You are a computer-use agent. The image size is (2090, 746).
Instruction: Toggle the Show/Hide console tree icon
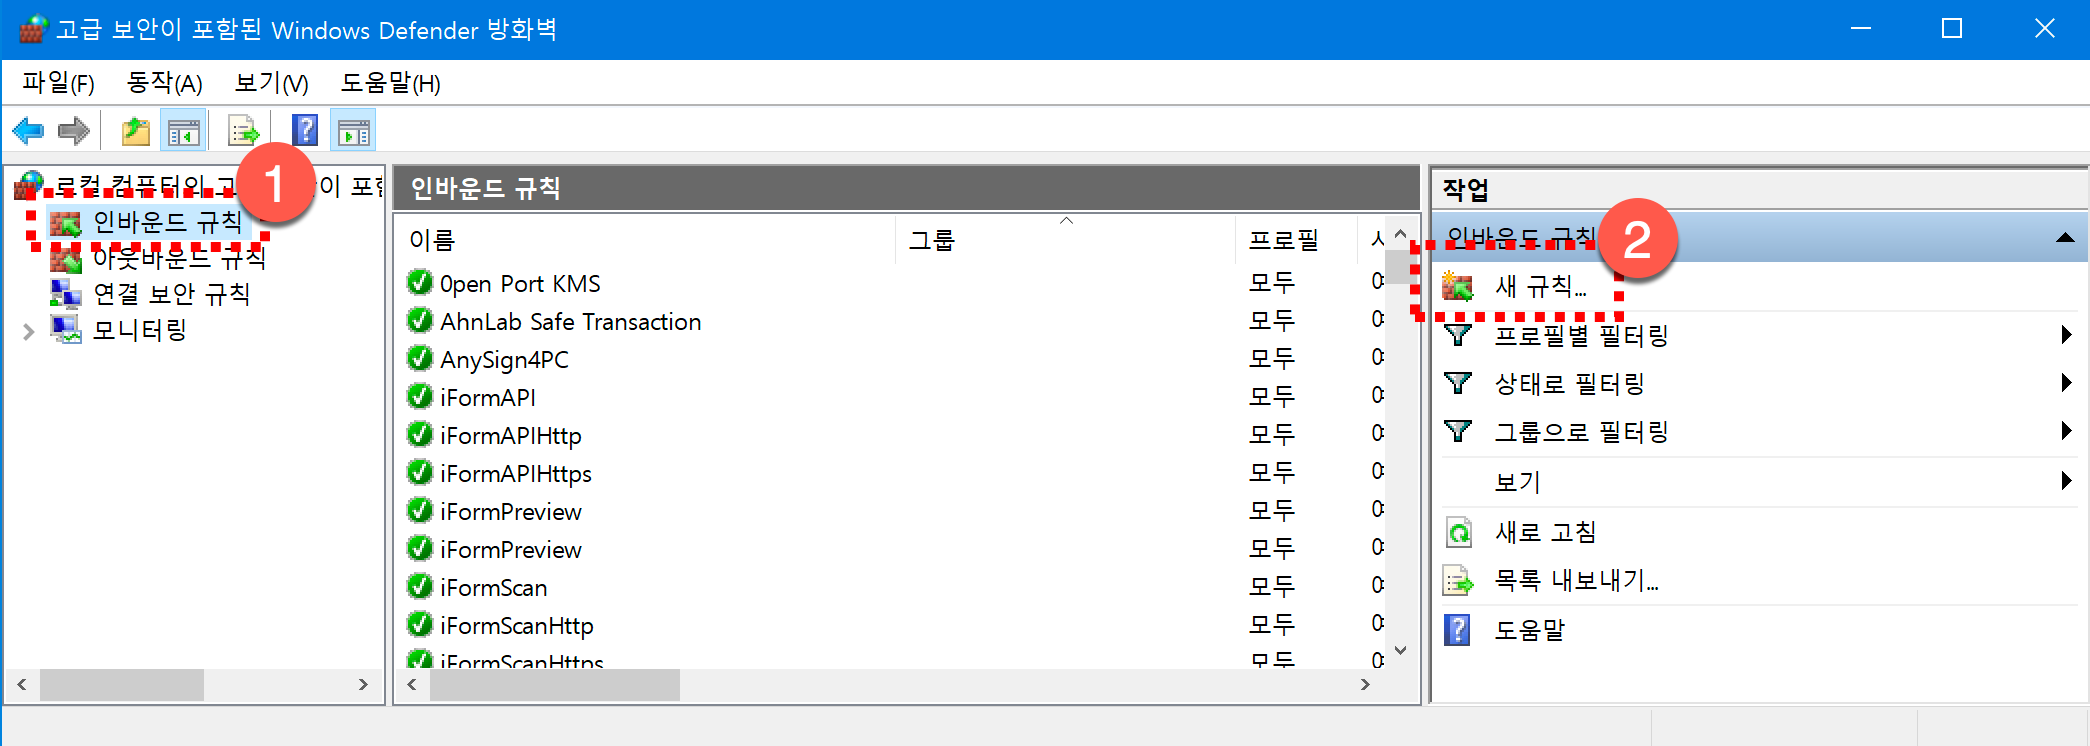click(x=184, y=131)
